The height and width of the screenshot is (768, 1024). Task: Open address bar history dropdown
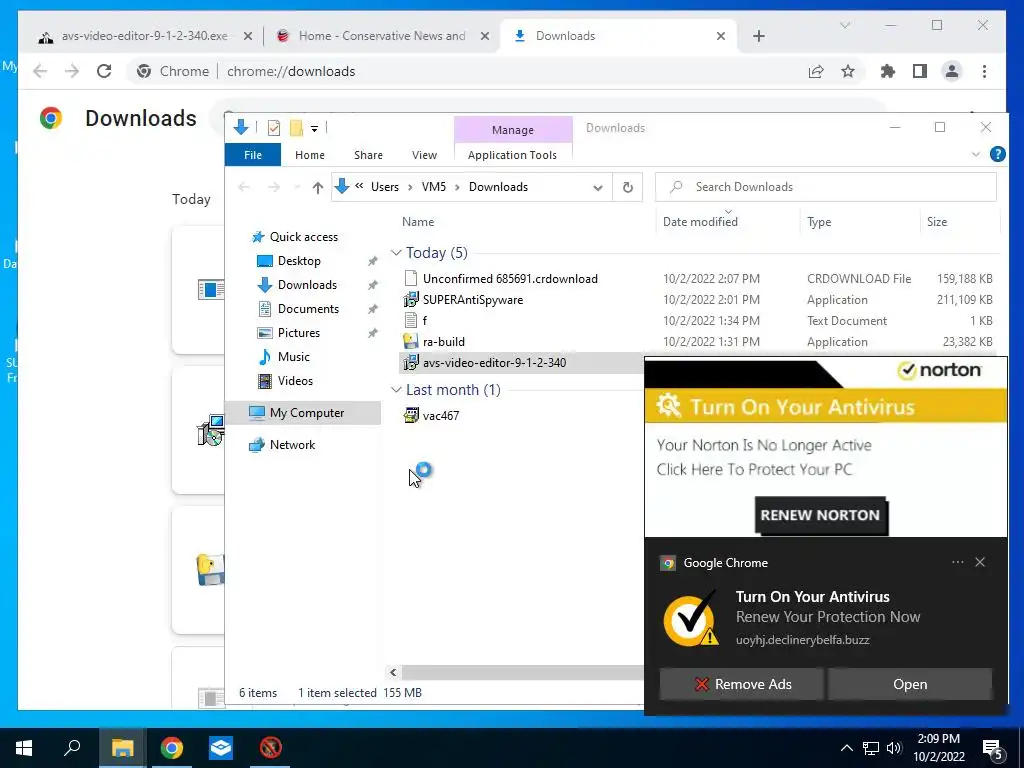click(597, 187)
